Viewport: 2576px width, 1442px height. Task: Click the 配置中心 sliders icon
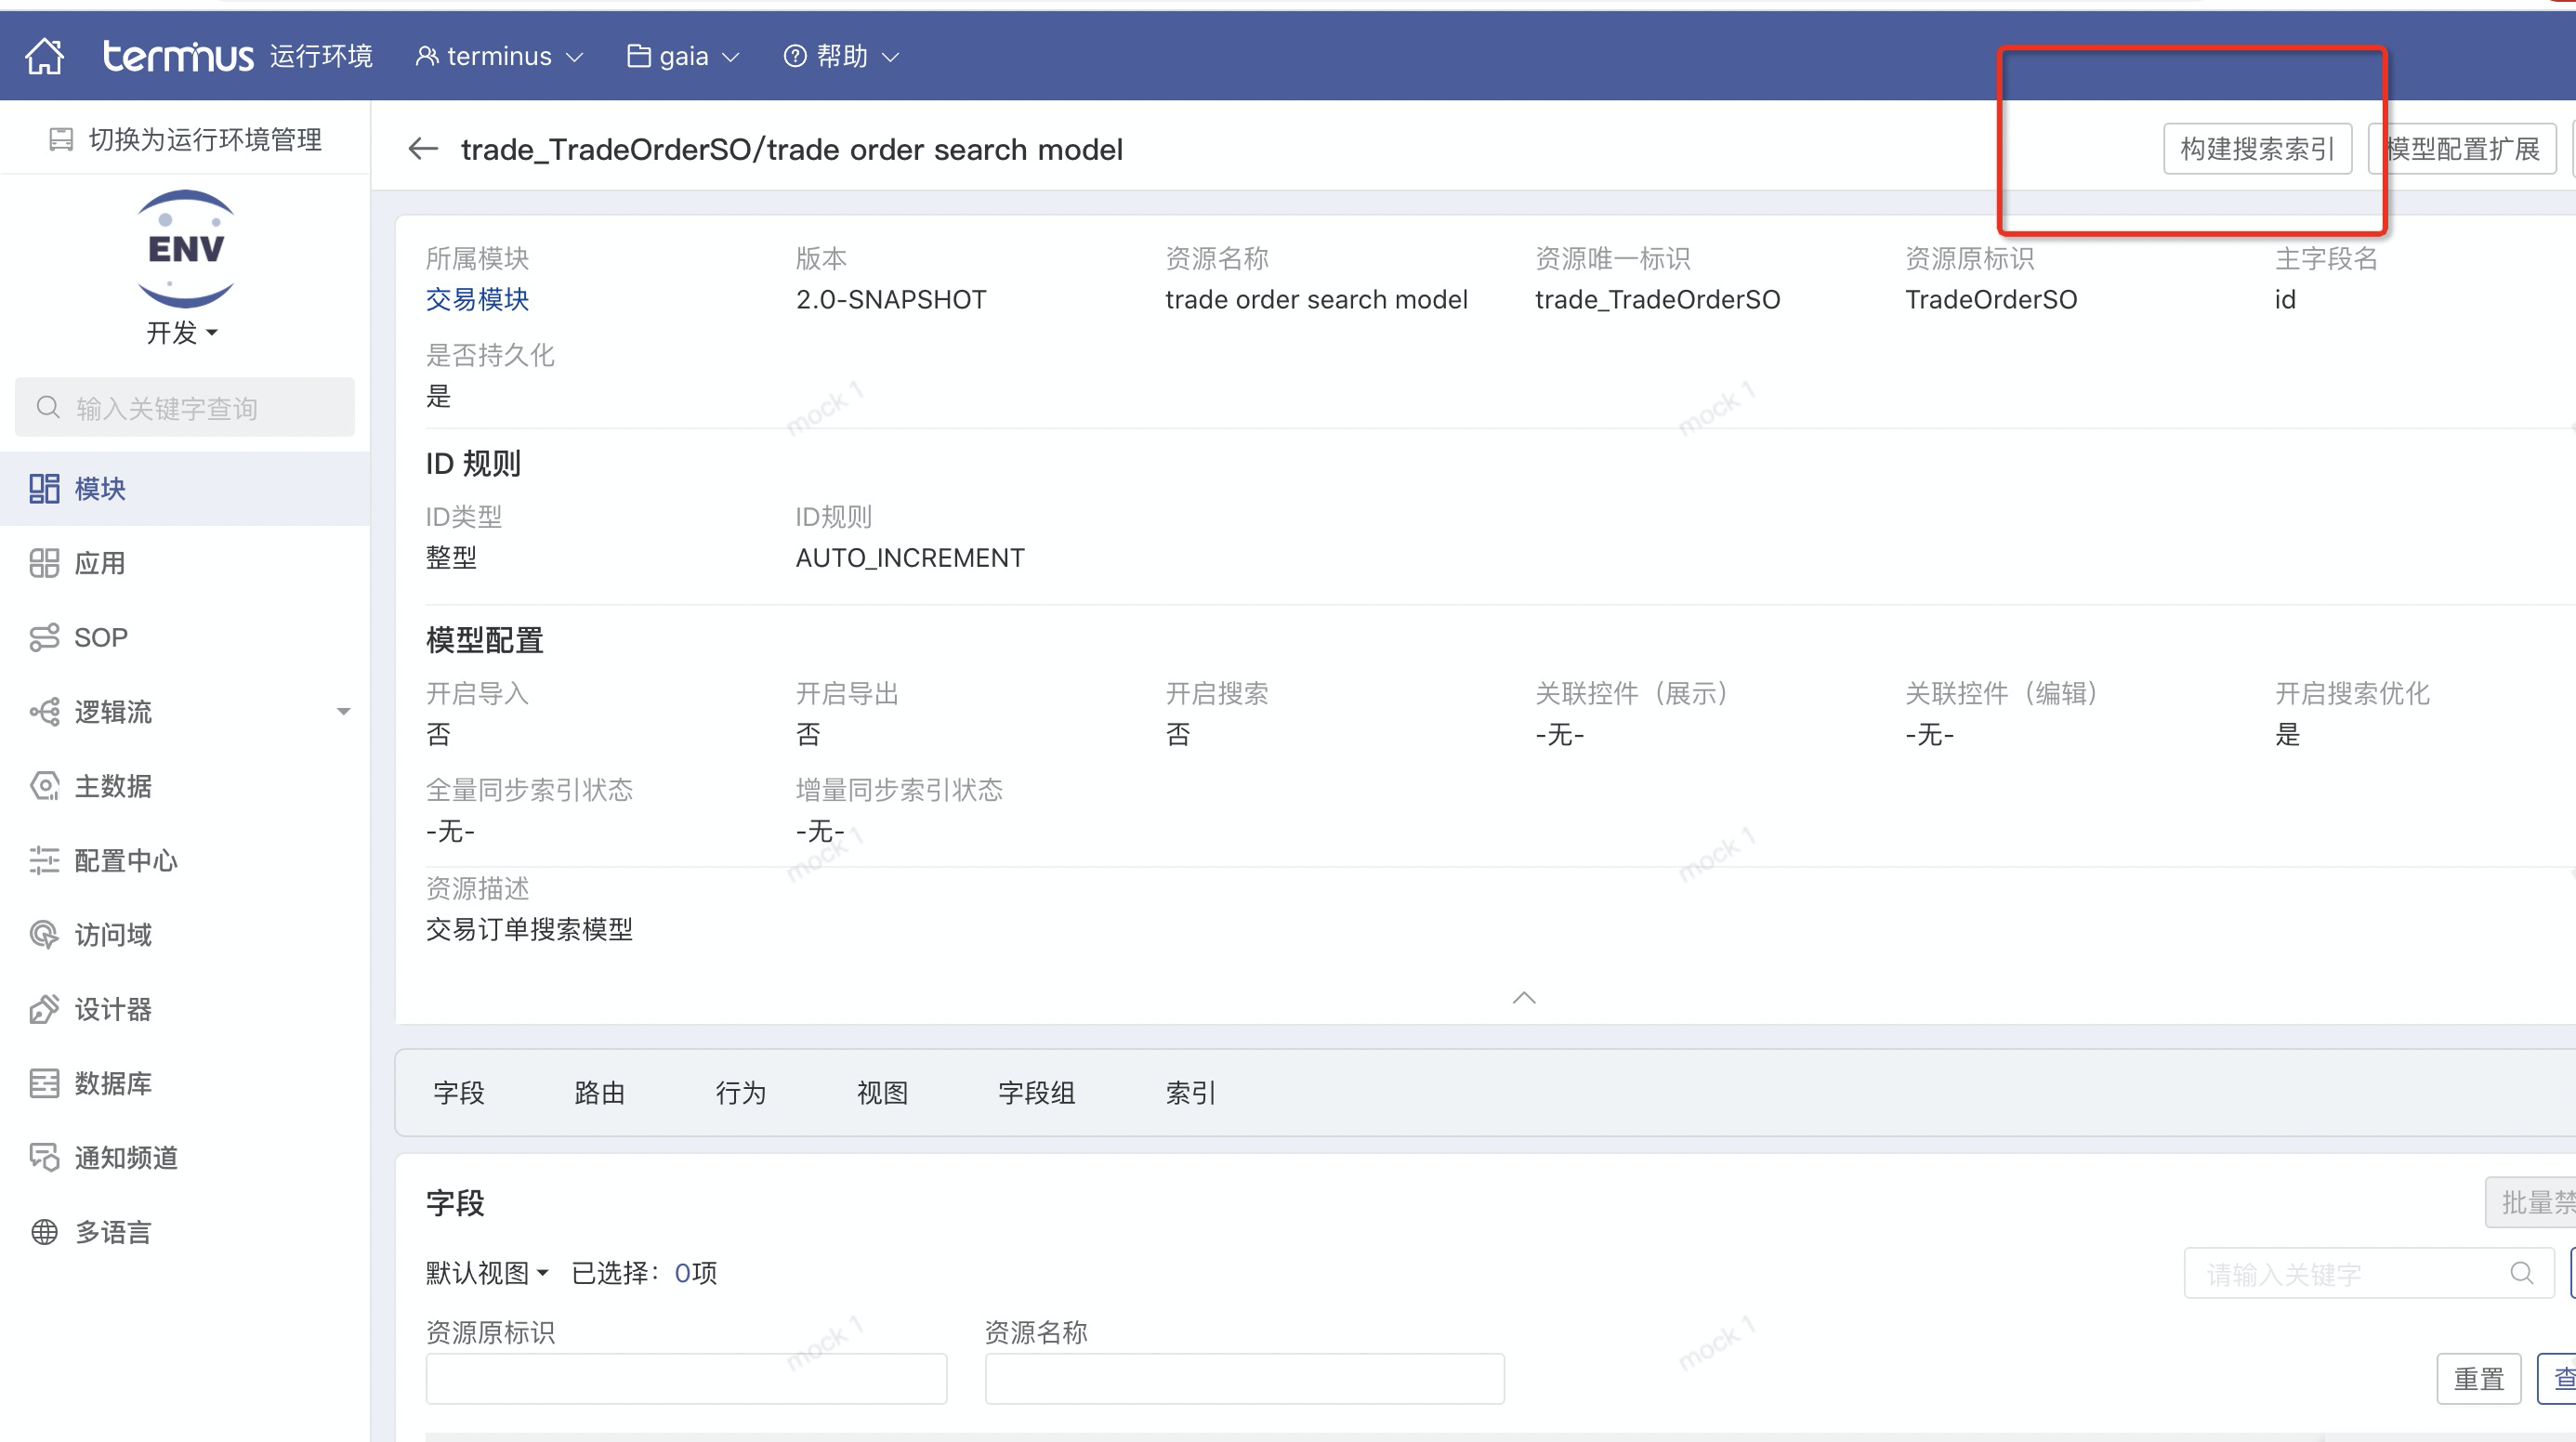(44, 860)
